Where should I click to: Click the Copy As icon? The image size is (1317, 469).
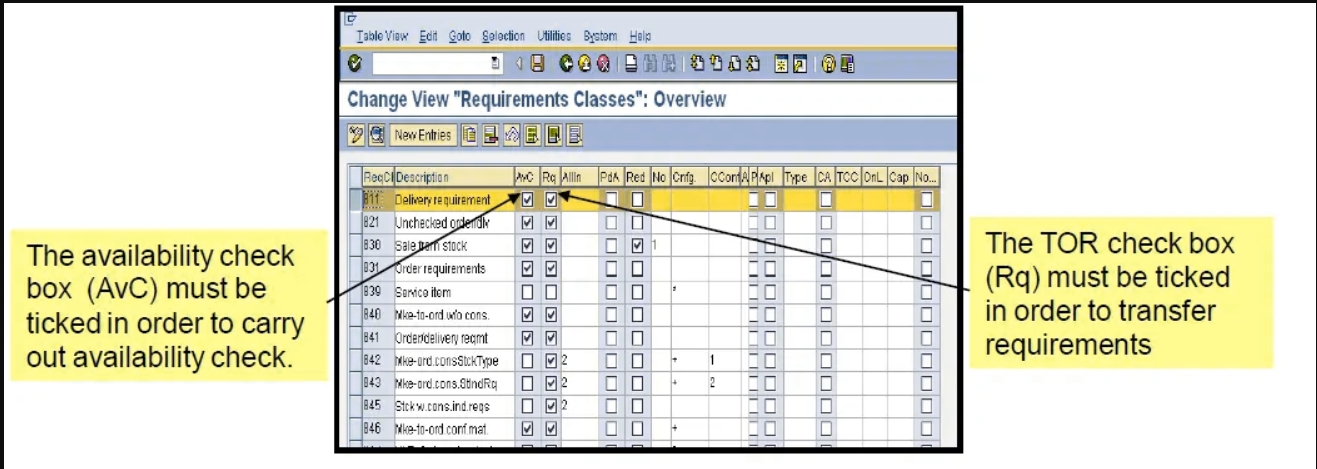point(469,134)
